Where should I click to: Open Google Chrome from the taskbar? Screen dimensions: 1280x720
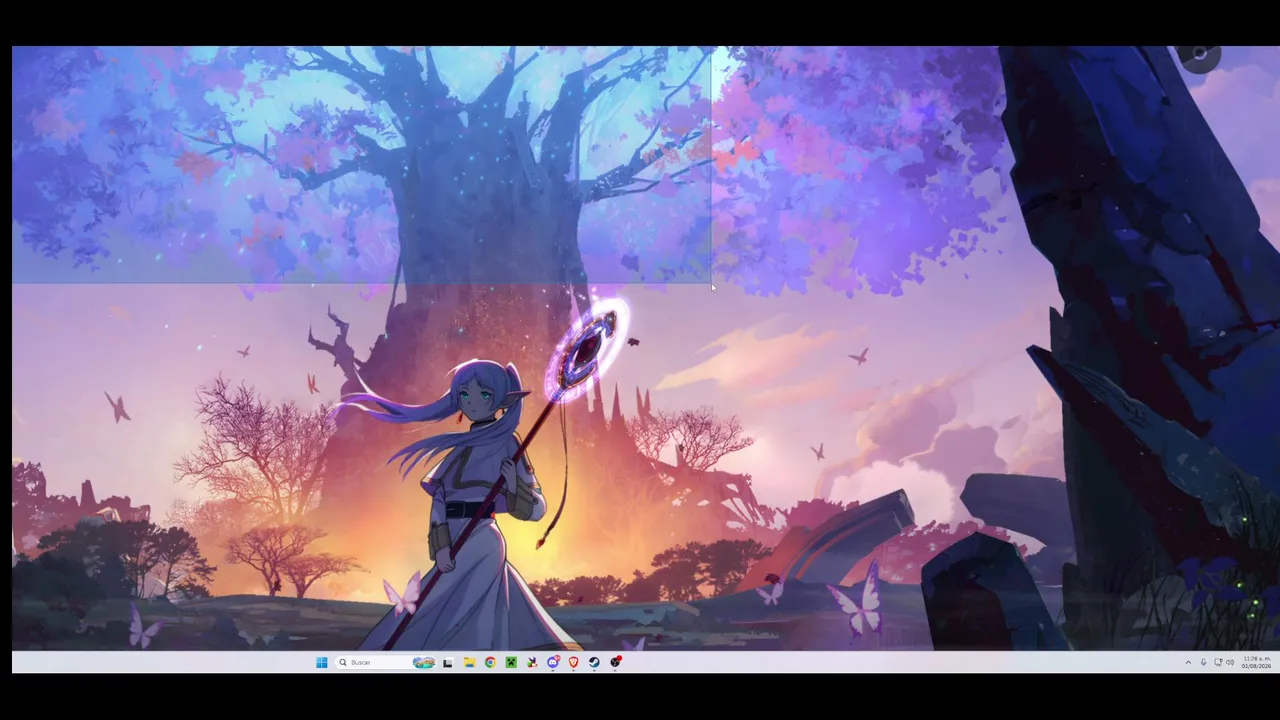coord(490,662)
